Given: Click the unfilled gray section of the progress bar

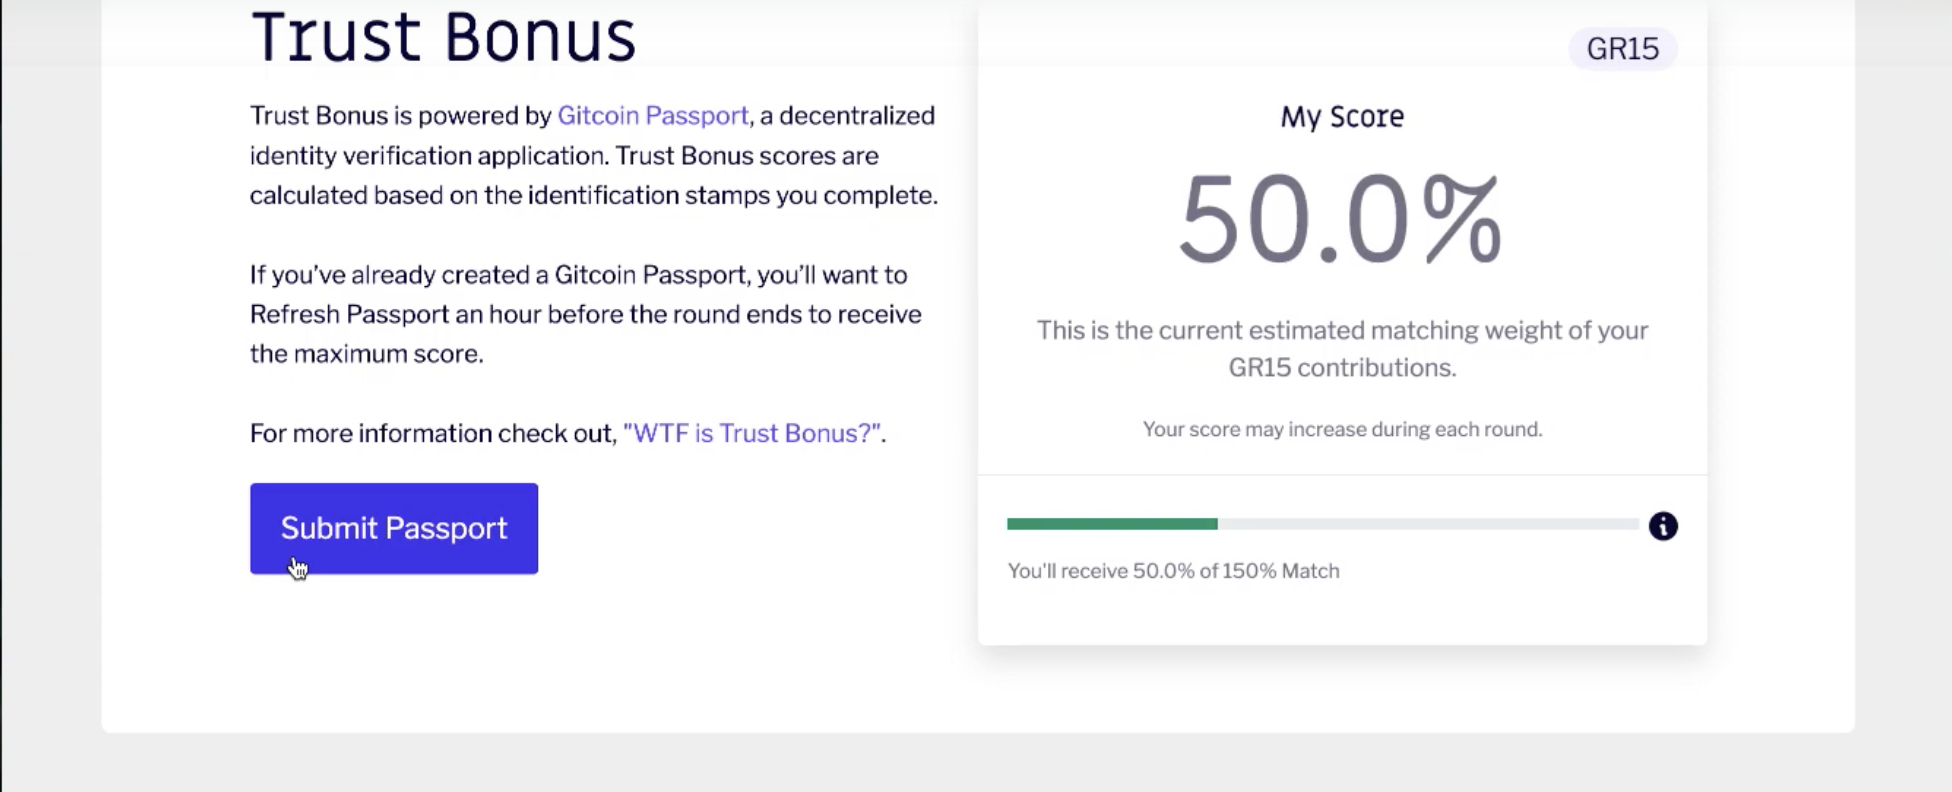Looking at the screenshot, I should 1430,523.
